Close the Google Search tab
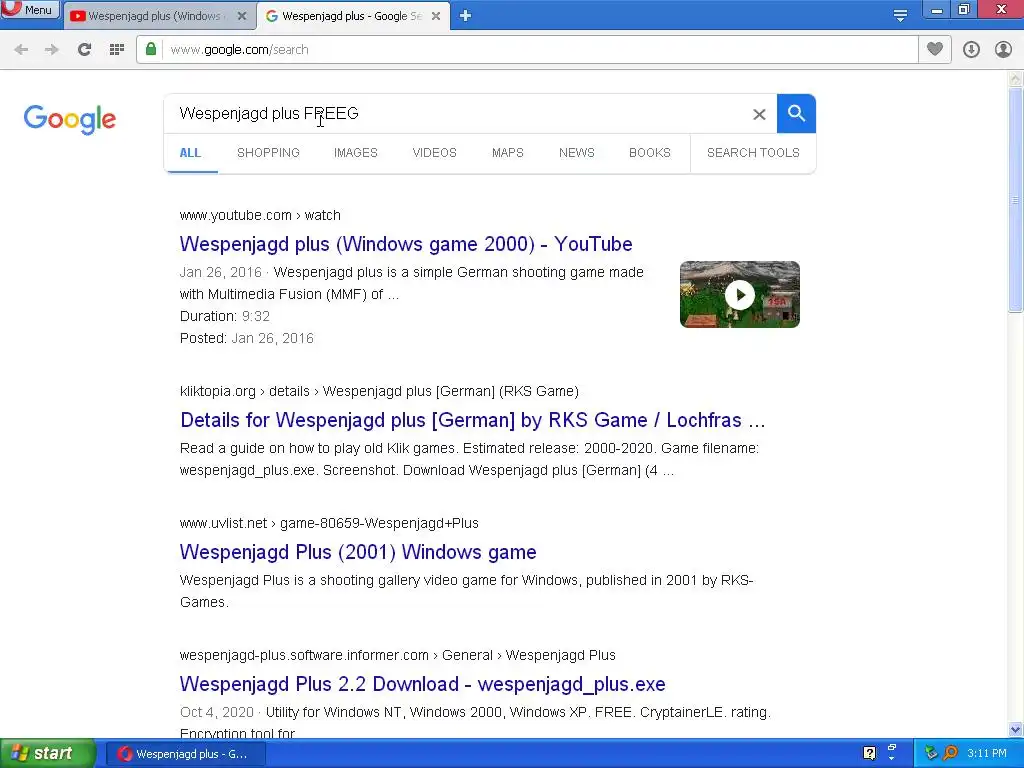The height and width of the screenshot is (768, 1024). coord(436,16)
